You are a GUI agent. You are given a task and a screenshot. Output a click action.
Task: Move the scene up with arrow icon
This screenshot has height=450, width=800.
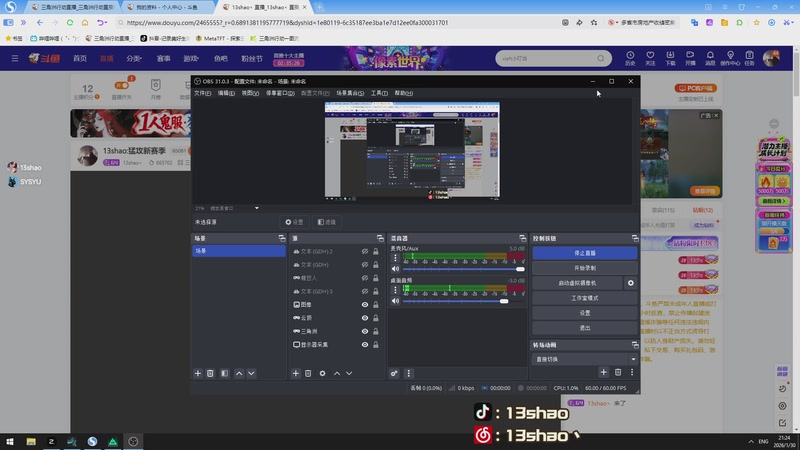point(239,373)
